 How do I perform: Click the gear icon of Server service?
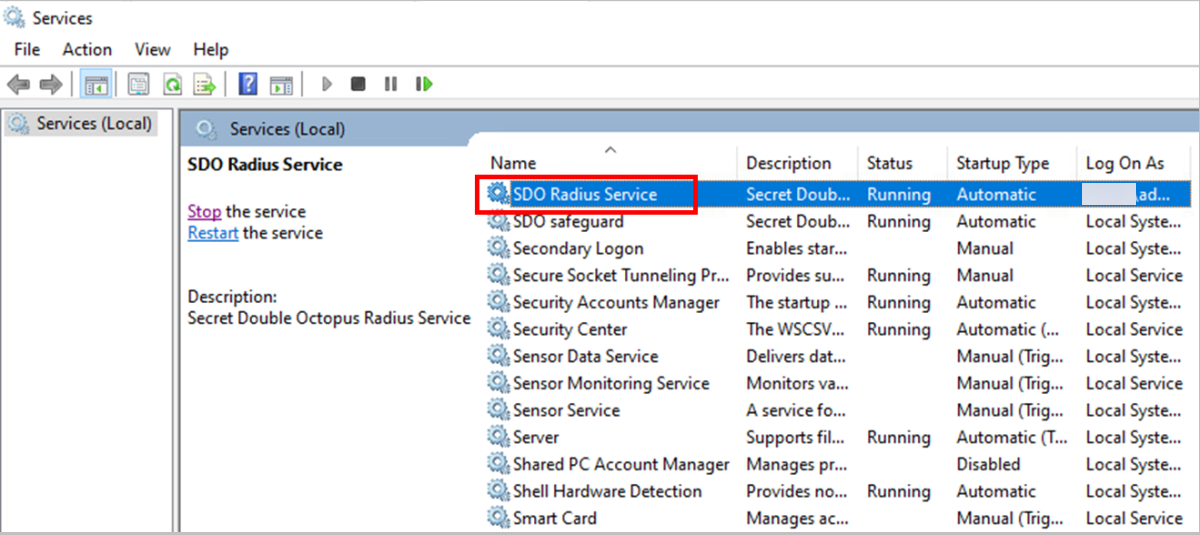[498, 438]
